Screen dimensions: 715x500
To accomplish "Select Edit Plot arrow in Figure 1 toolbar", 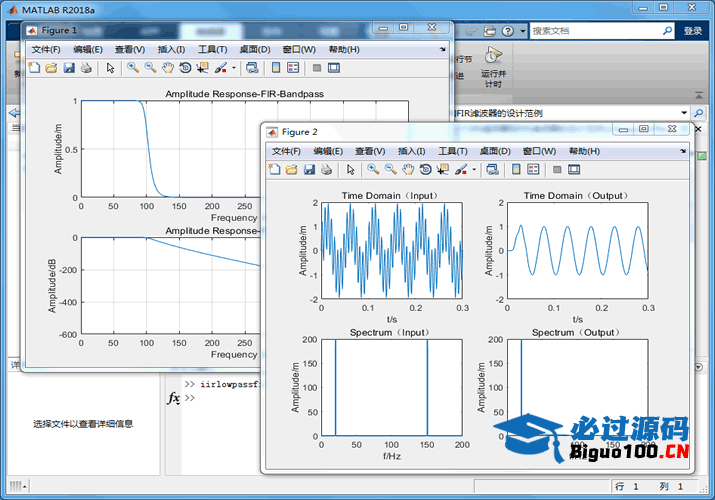I will point(110,68).
